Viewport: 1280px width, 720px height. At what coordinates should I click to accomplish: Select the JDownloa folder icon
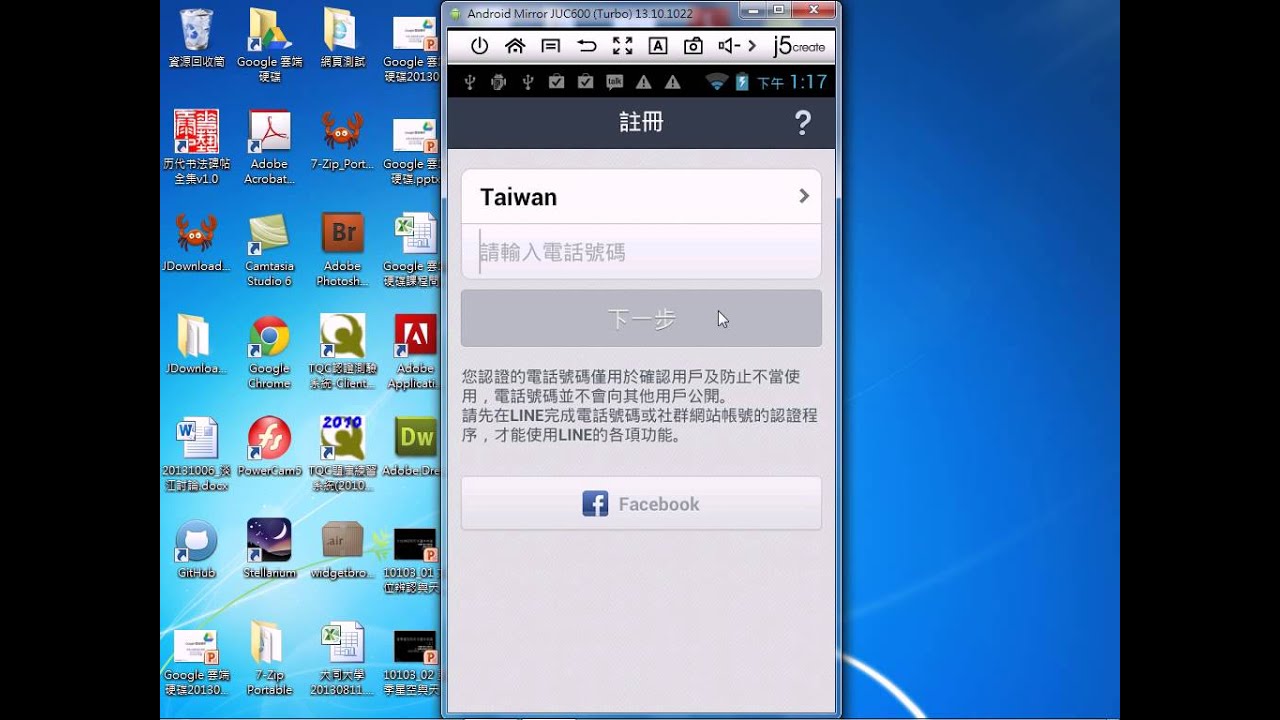click(x=196, y=344)
